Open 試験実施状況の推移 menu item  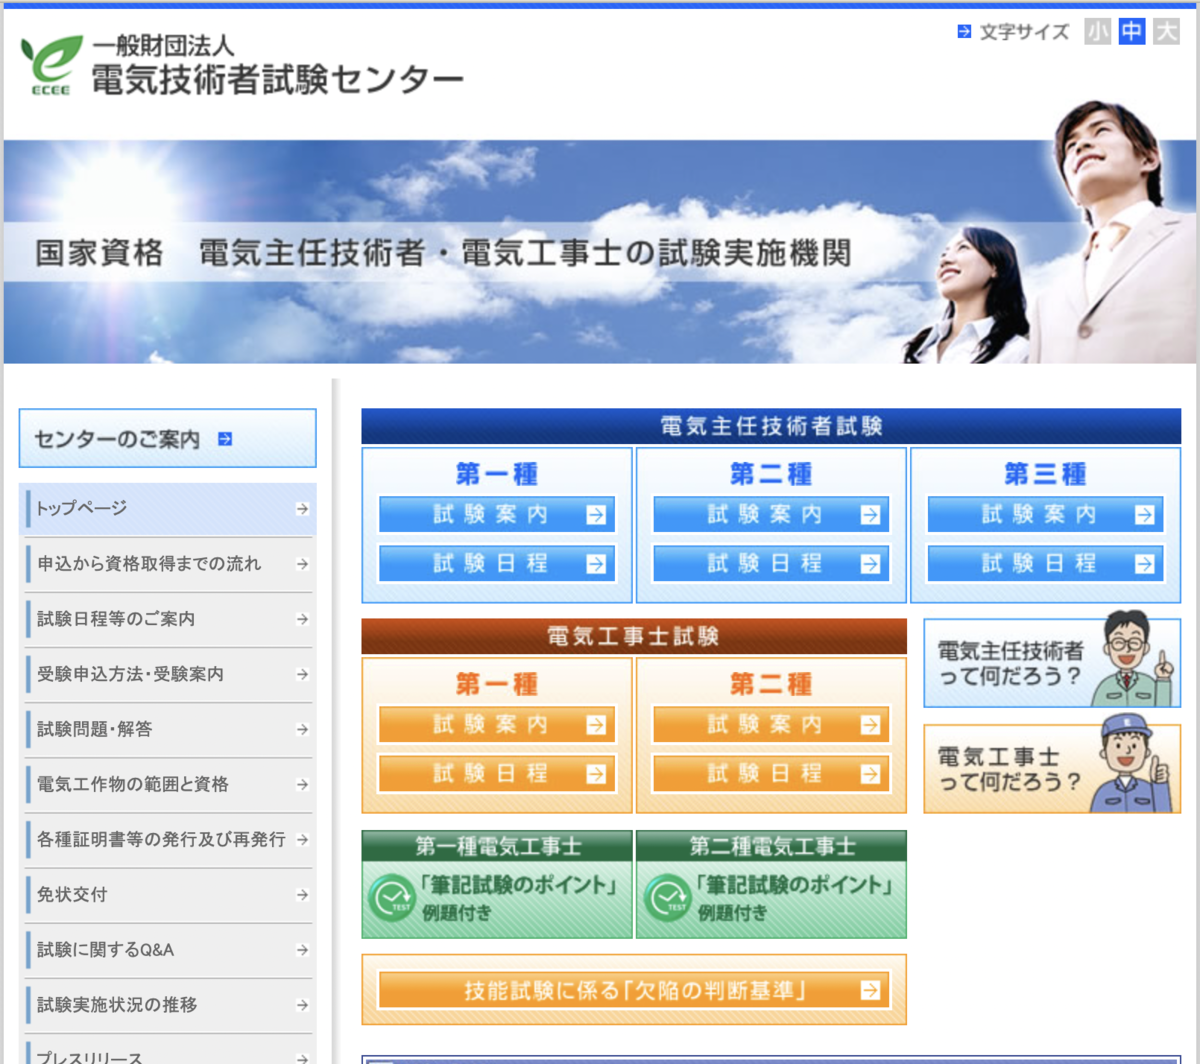[168, 1004]
